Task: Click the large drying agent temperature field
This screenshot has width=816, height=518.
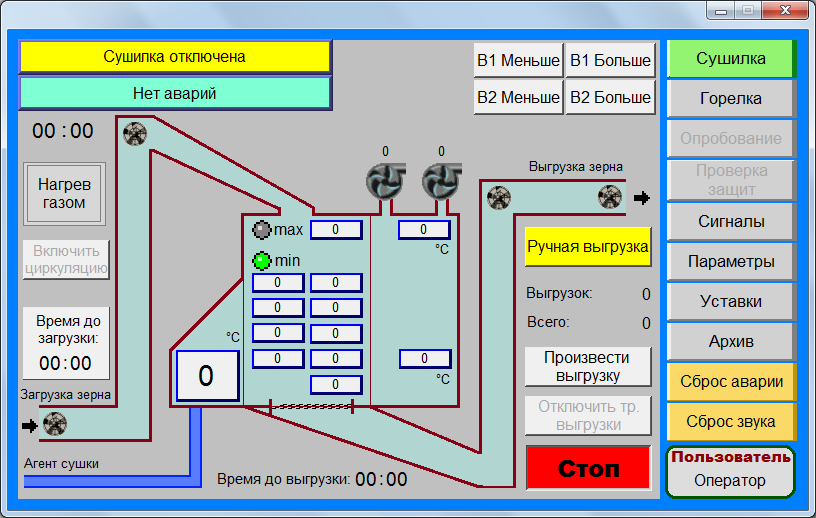Action: click(x=207, y=376)
